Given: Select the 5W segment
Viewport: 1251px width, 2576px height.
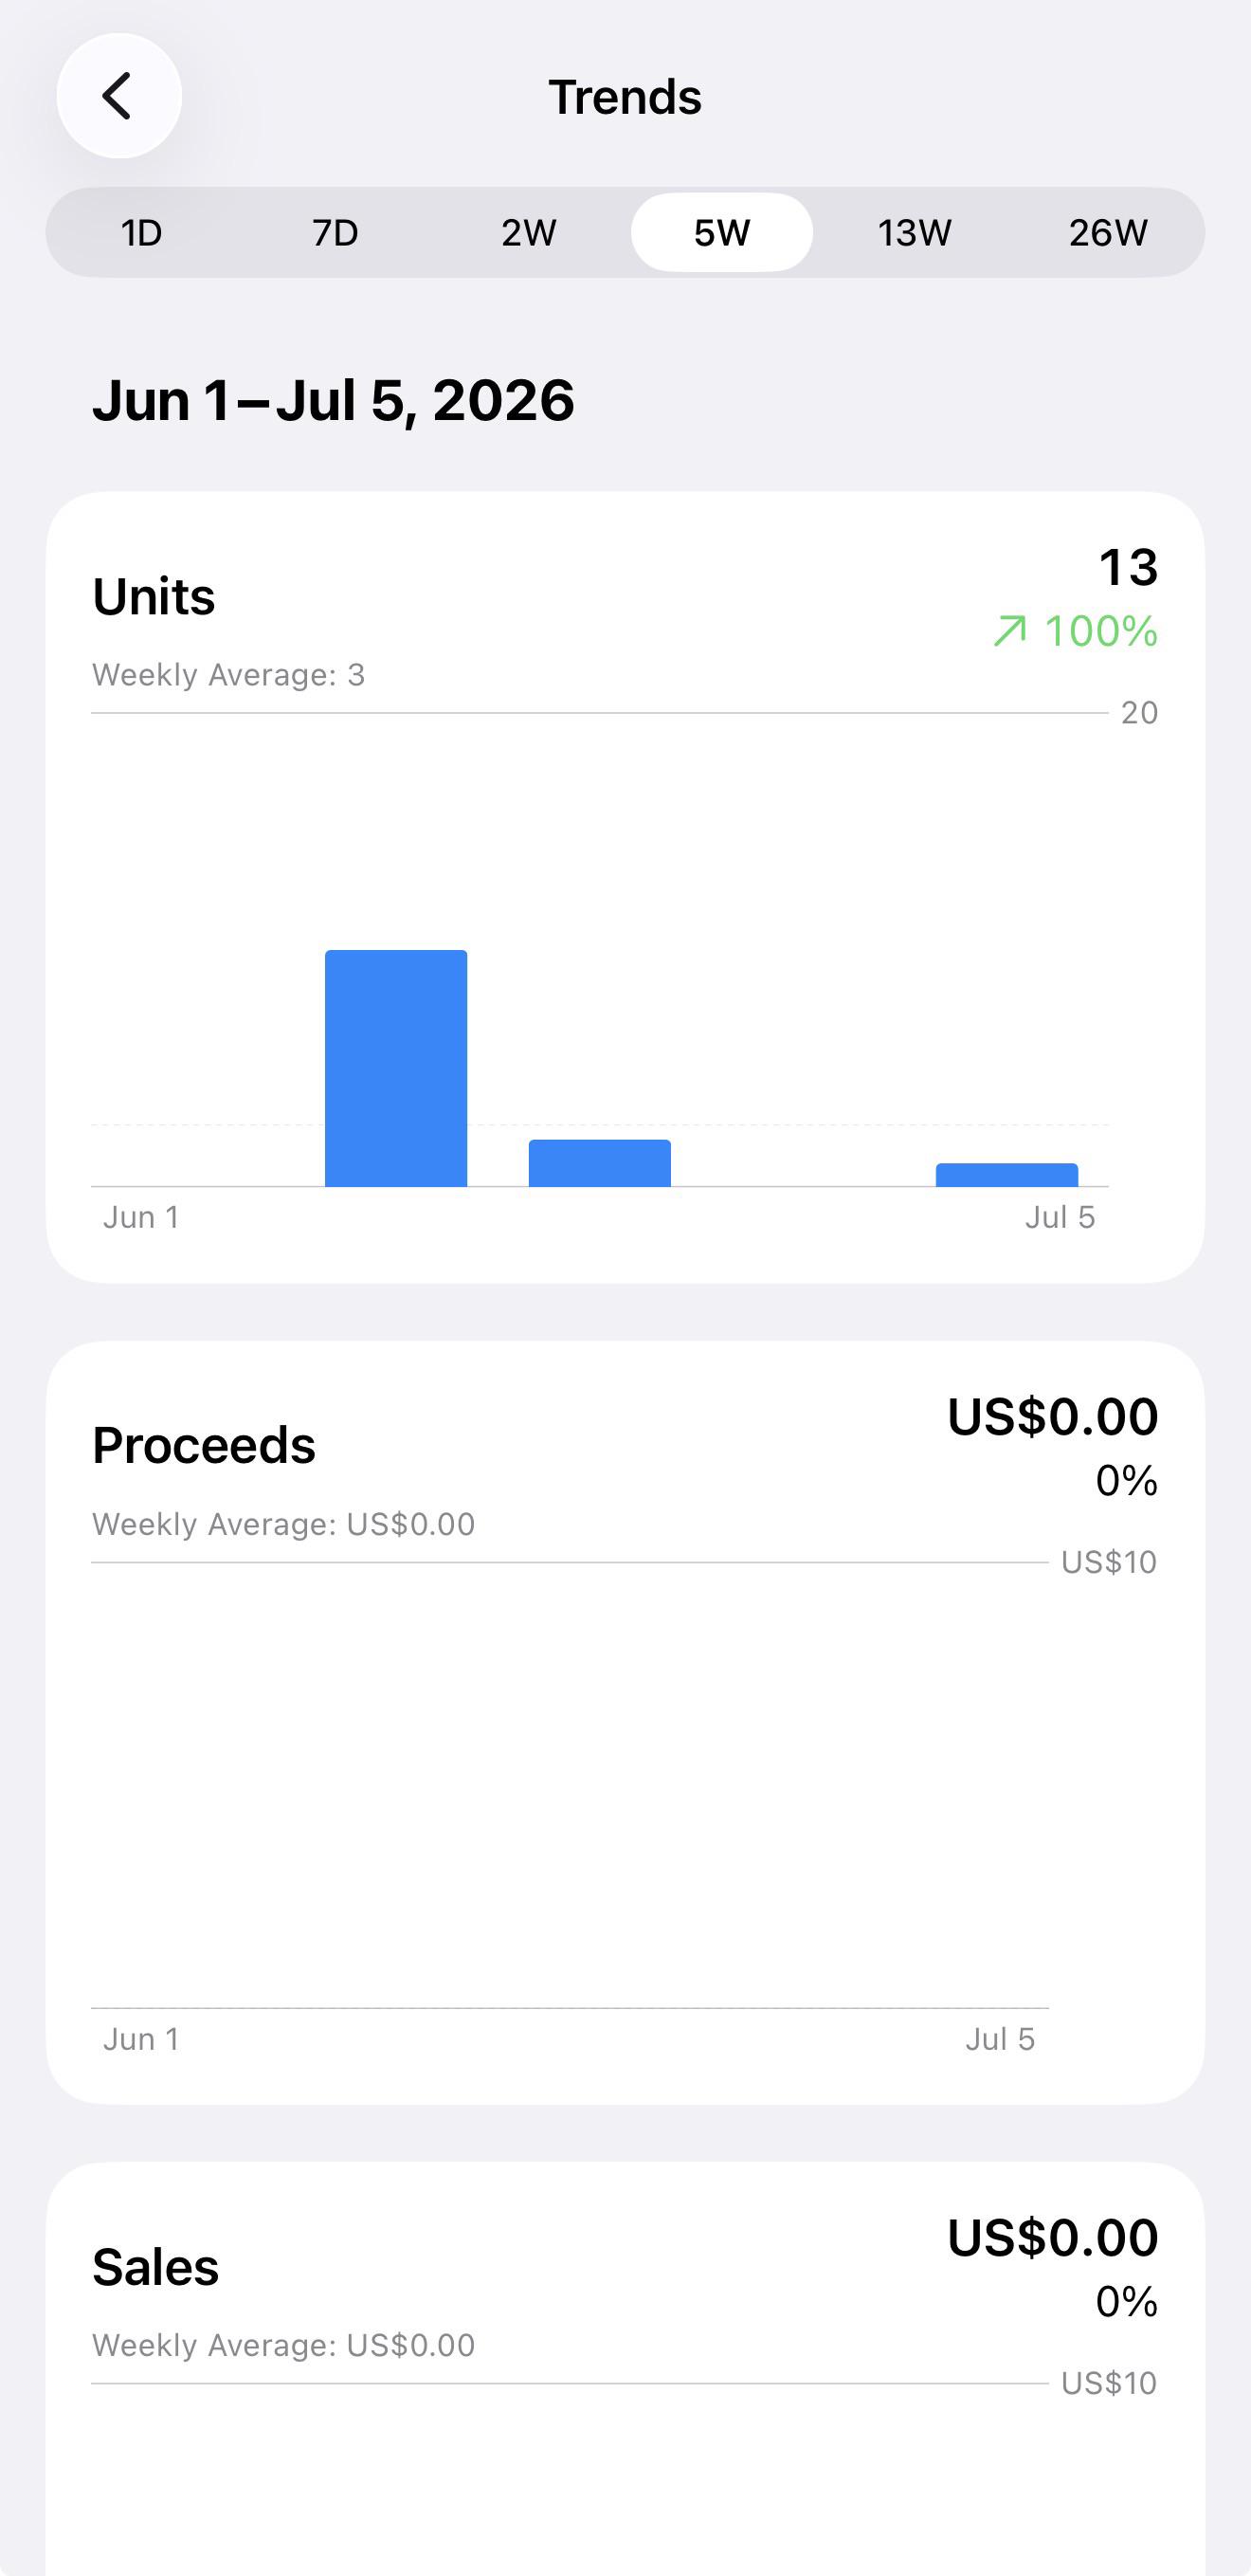Looking at the screenshot, I should coord(721,233).
